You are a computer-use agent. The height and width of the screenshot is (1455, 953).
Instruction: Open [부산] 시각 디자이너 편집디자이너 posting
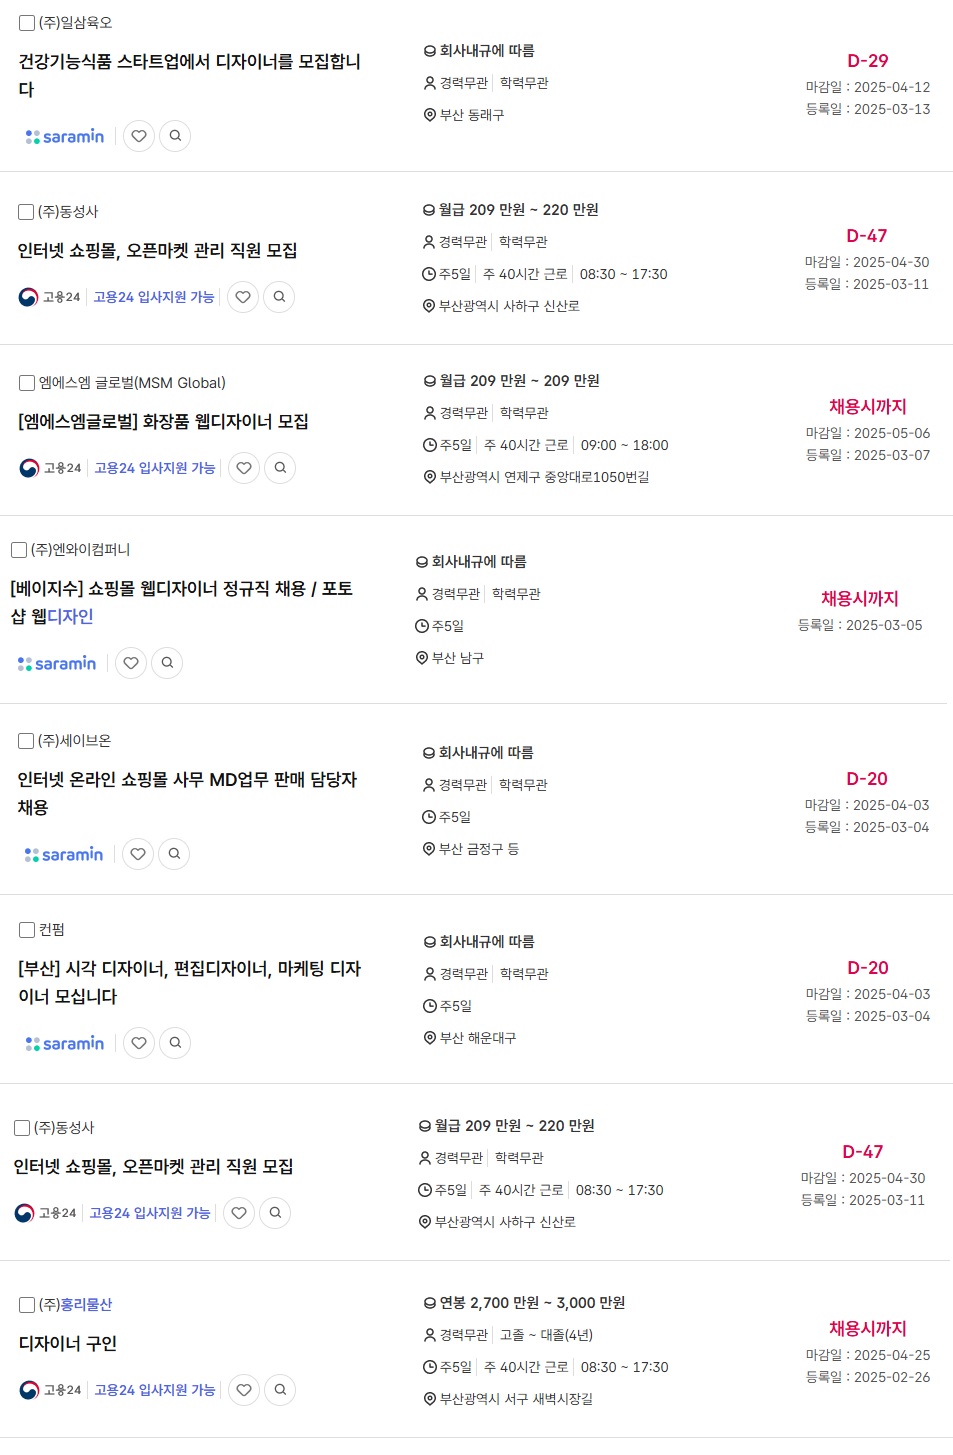tap(189, 981)
